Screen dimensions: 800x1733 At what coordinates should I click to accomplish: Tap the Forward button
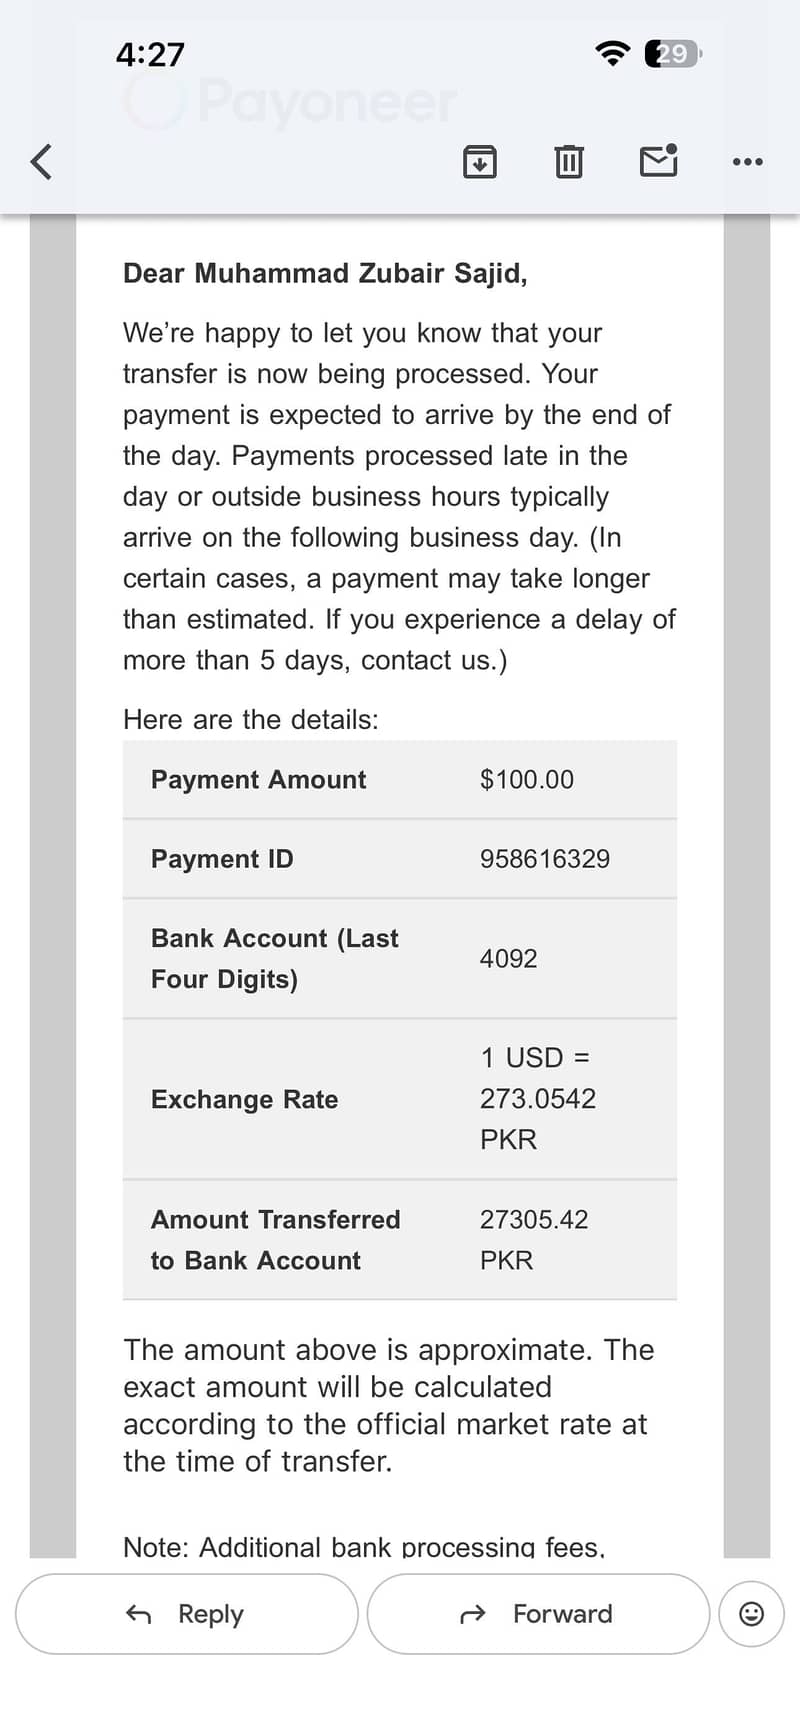click(538, 1614)
